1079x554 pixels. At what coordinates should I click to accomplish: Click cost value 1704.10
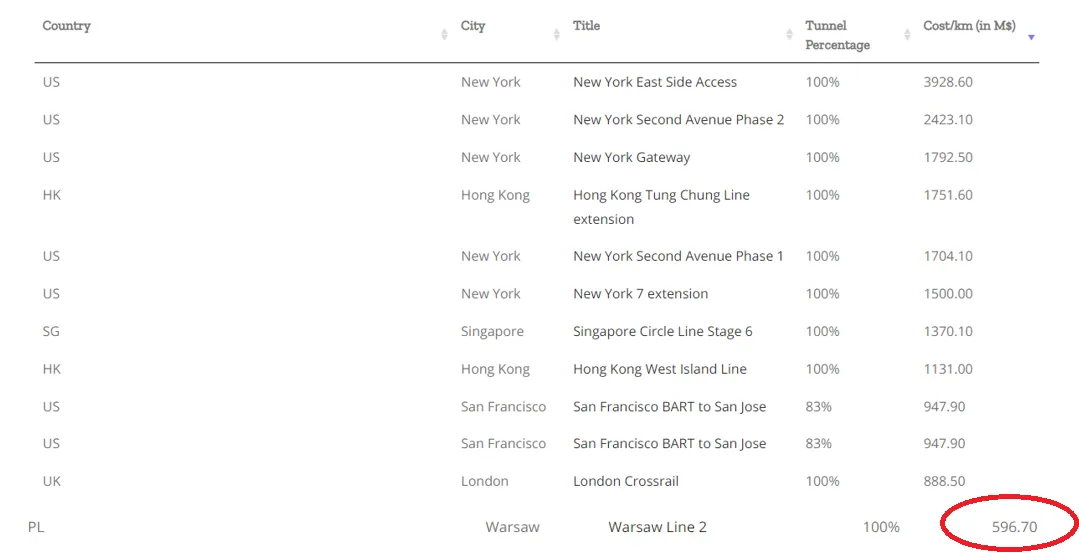(x=948, y=256)
